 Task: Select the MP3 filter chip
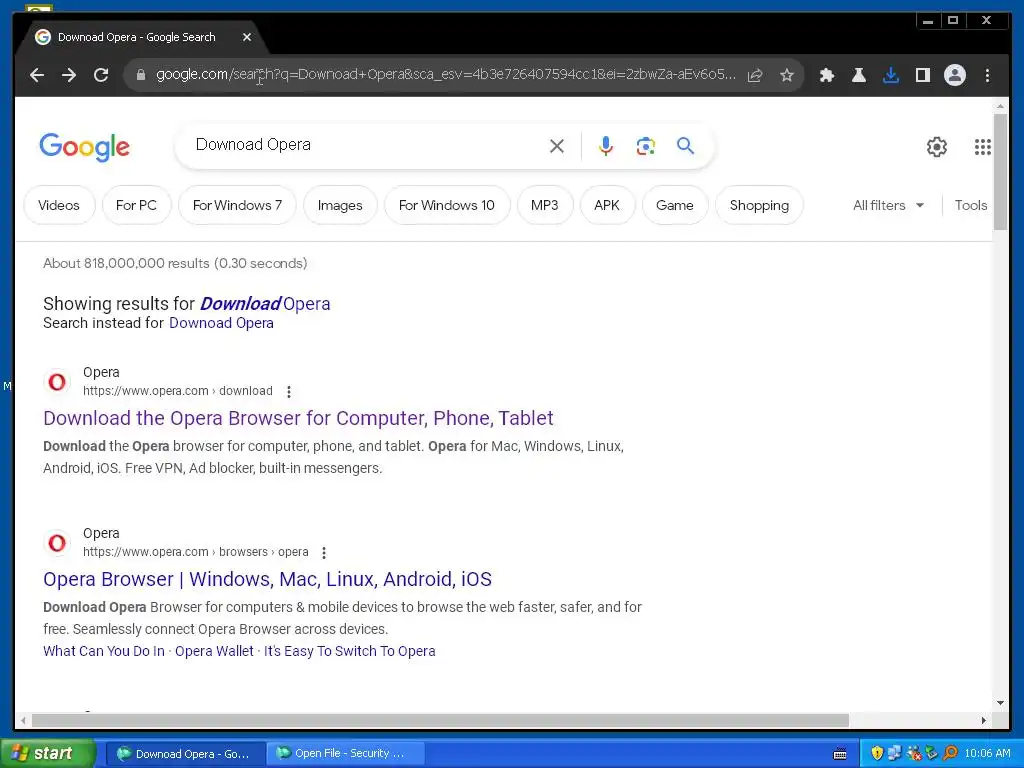pyautogui.click(x=545, y=205)
